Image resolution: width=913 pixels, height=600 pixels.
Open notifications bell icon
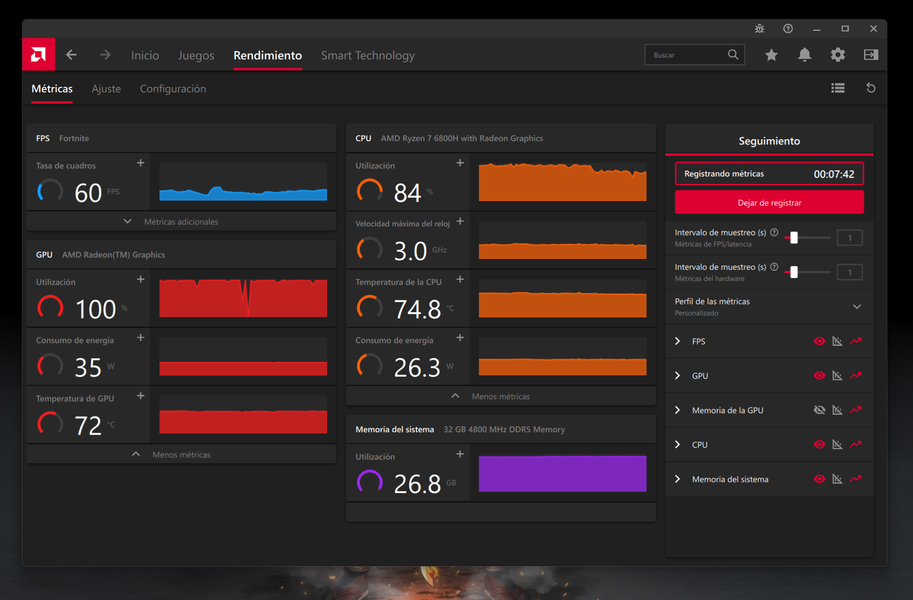click(804, 55)
